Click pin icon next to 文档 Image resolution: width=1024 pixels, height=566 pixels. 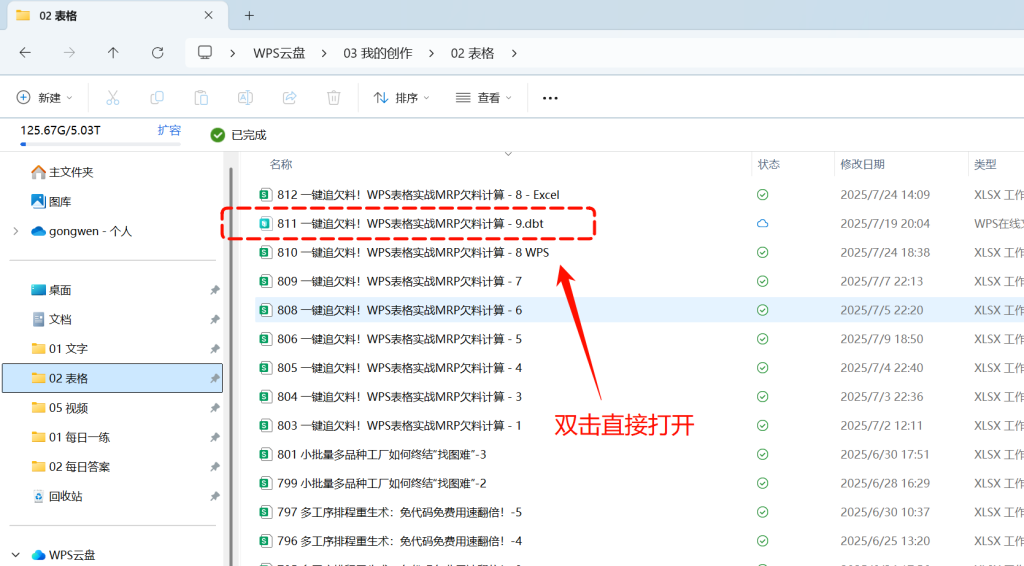pyautogui.click(x=214, y=319)
